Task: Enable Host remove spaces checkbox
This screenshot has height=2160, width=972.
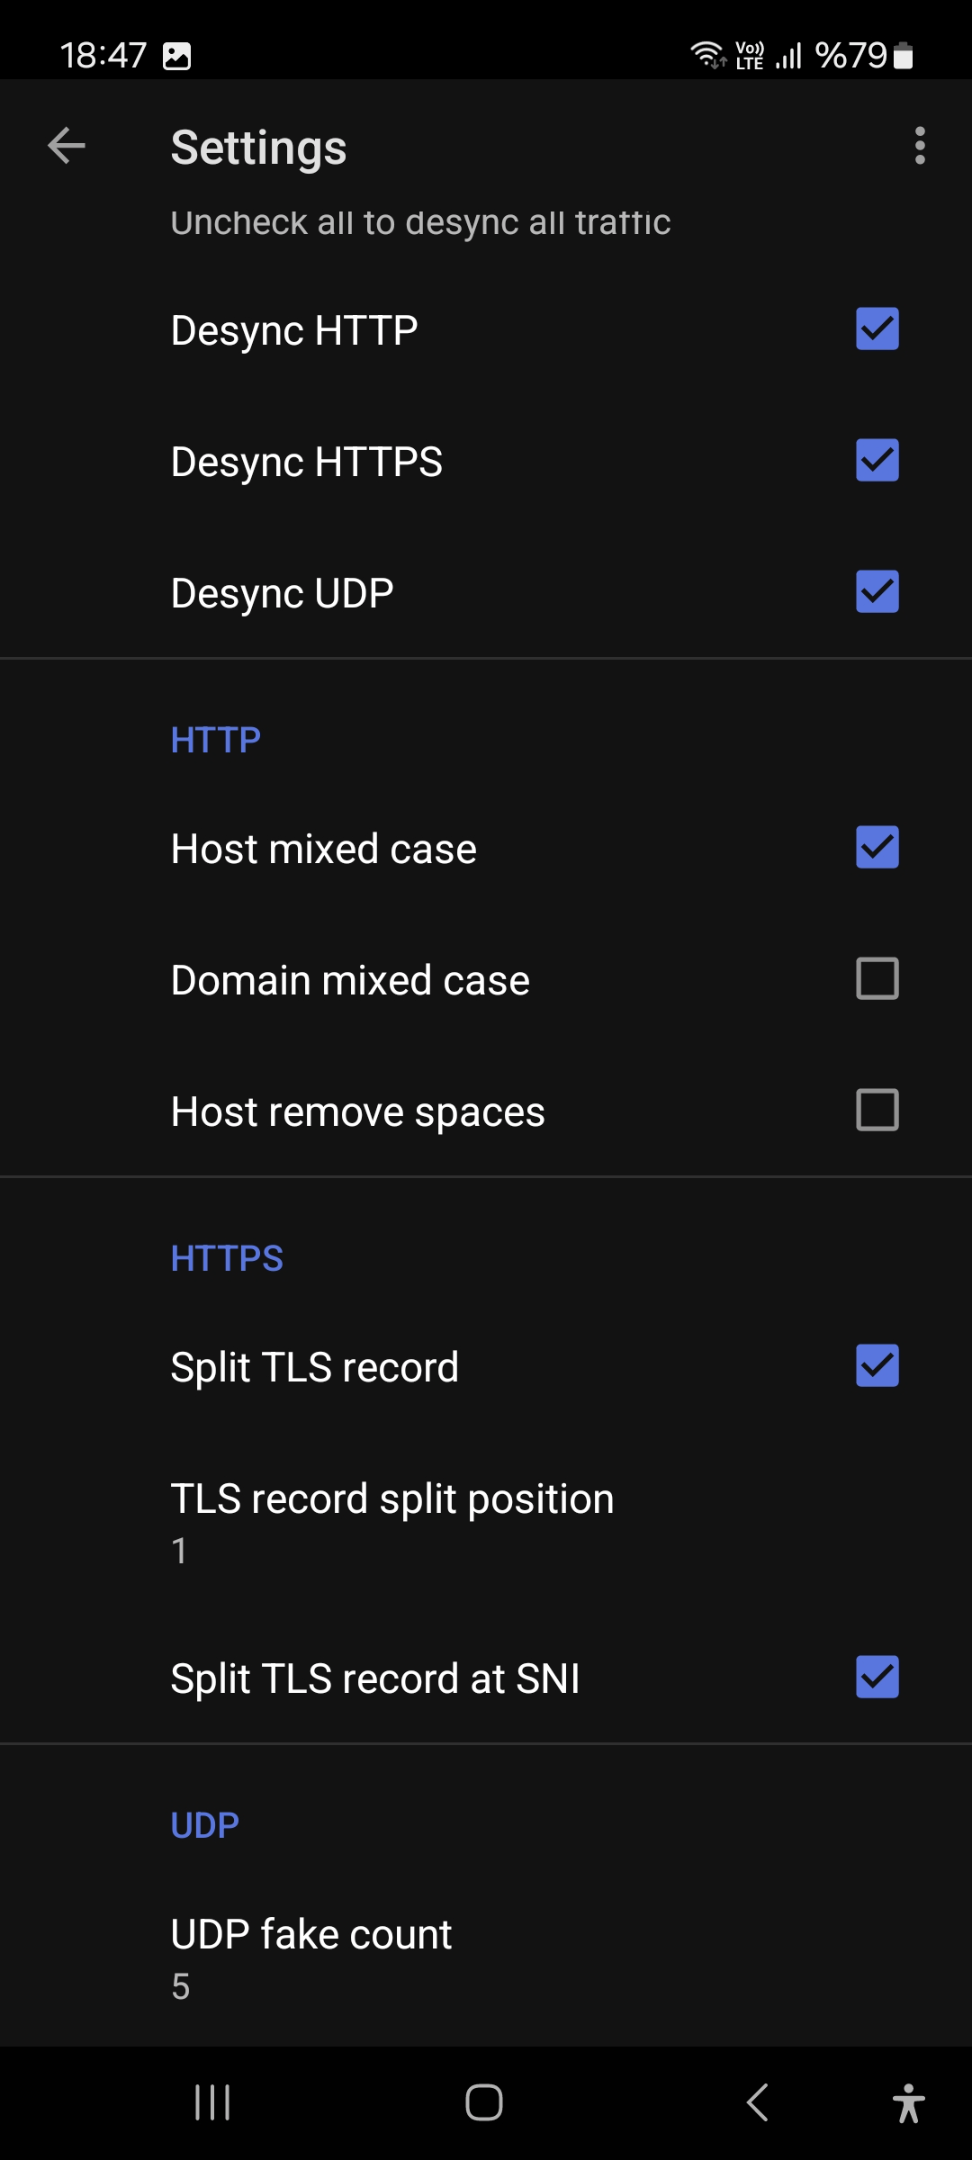Action: point(877,1110)
